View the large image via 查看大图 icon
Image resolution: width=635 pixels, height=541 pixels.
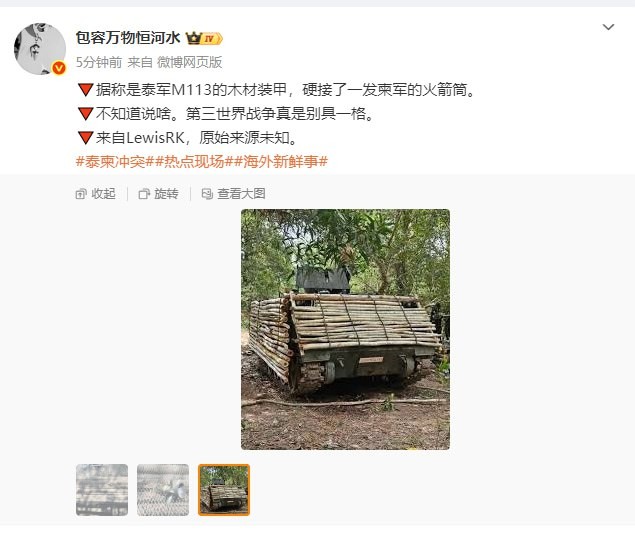click(207, 194)
